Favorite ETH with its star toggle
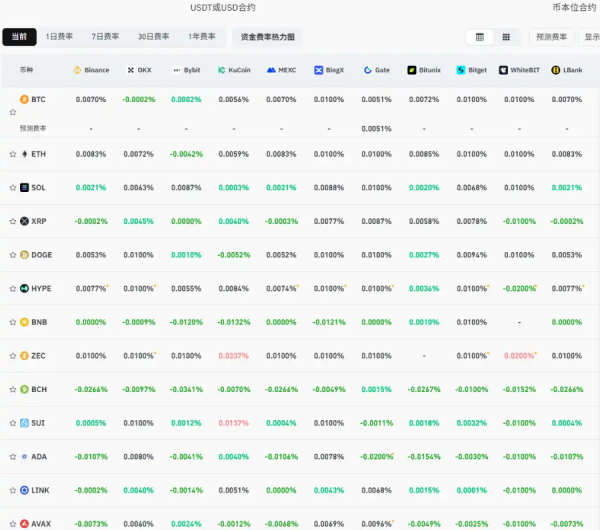Screen dimensions: 600x530 [x=12, y=154]
